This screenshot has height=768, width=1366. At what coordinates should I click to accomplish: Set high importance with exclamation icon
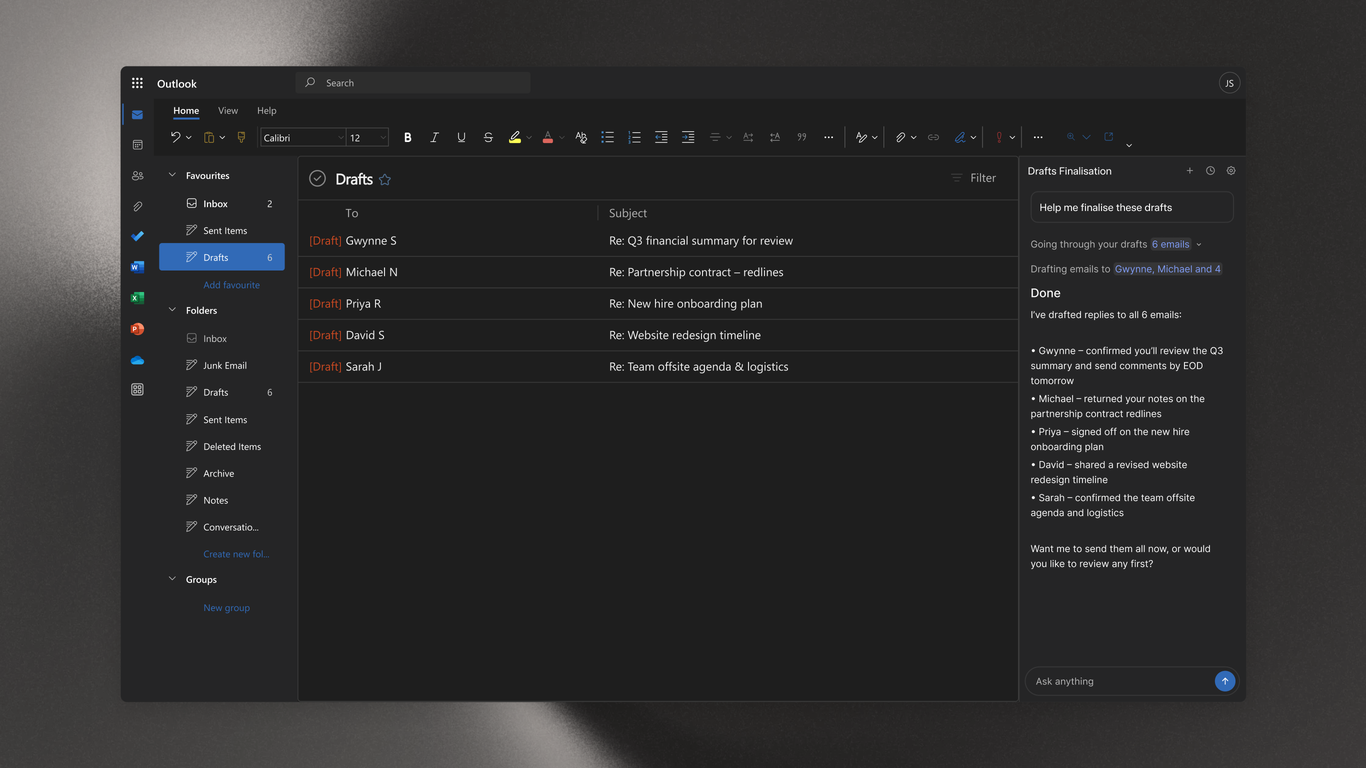click(999, 137)
